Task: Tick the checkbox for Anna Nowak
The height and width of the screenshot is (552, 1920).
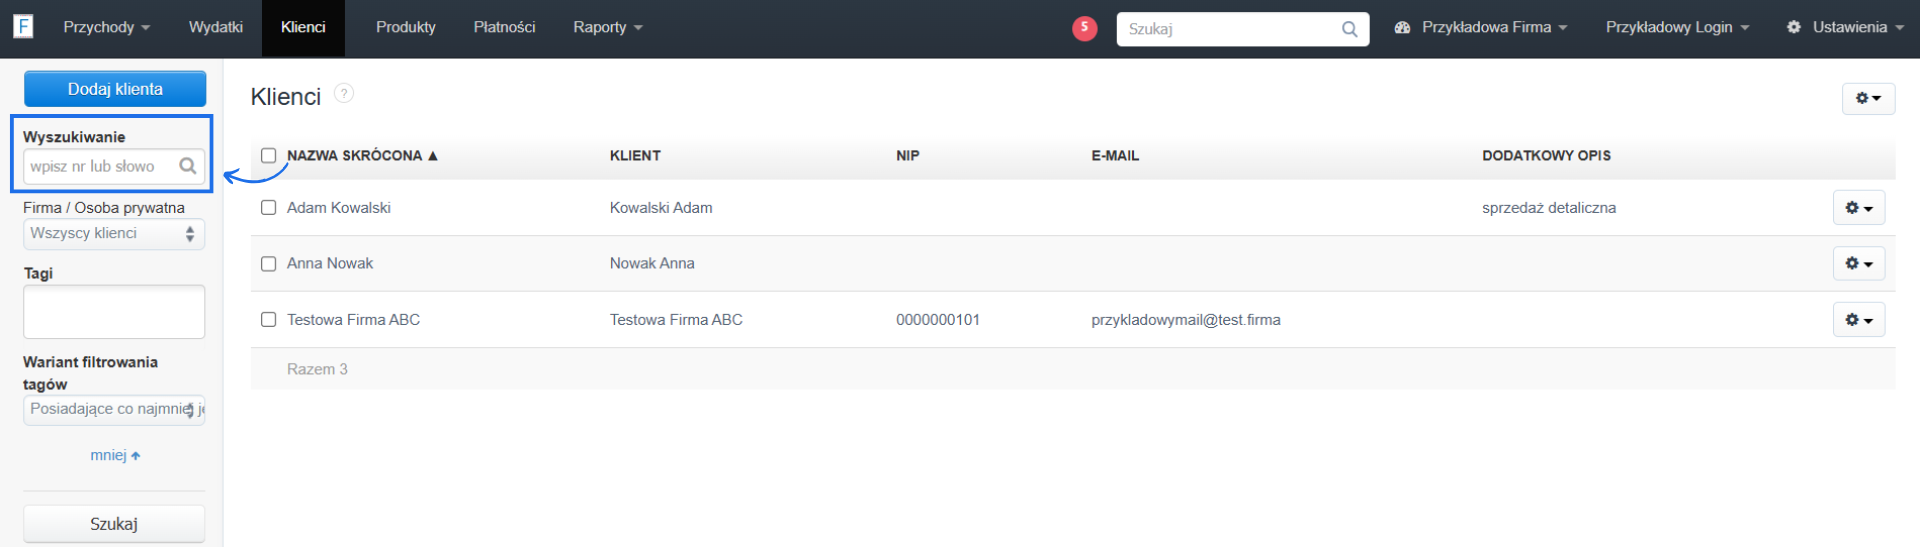Action: pyautogui.click(x=268, y=265)
